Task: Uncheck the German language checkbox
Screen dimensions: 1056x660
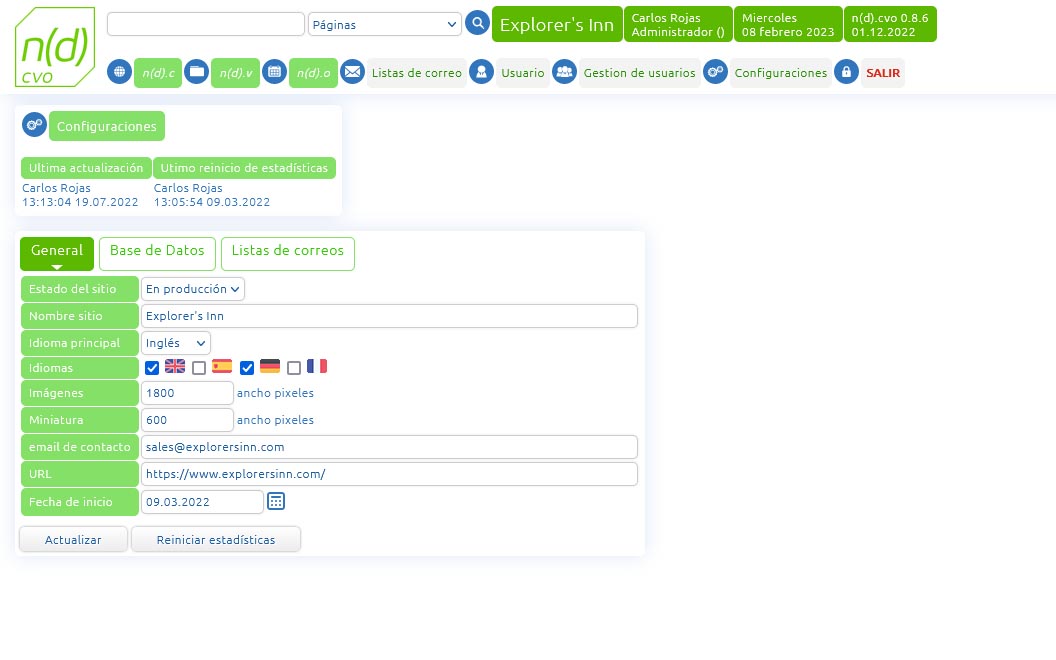Action: pos(247,368)
